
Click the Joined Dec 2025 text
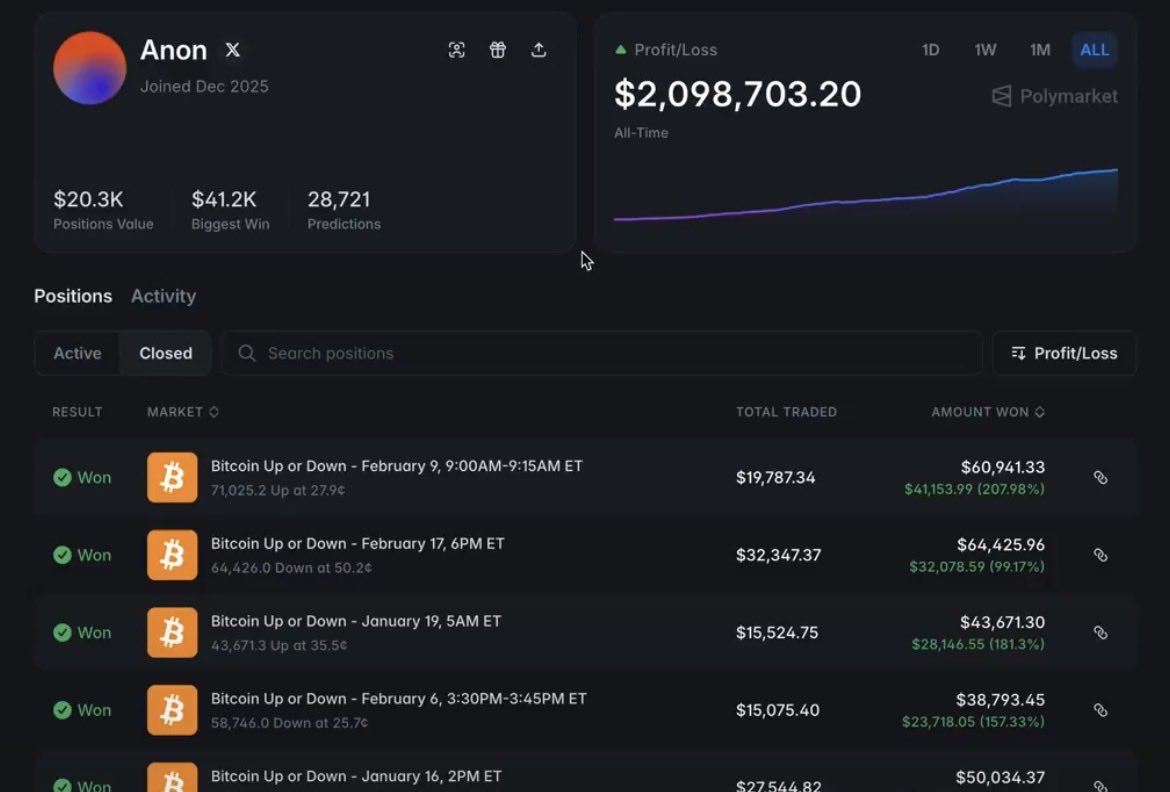(x=204, y=87)
